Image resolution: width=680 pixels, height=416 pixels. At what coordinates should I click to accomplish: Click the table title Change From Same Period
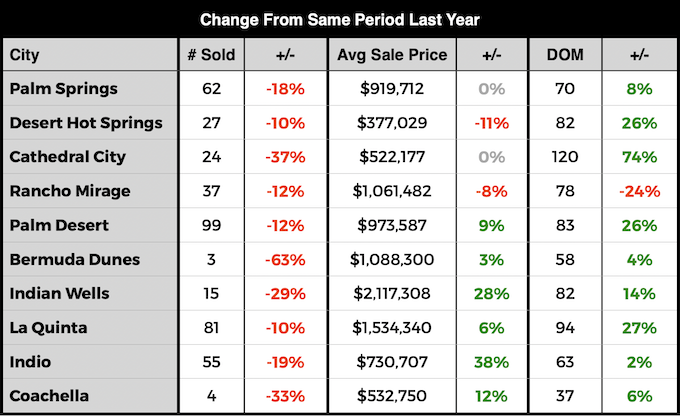tap(340, 19)
